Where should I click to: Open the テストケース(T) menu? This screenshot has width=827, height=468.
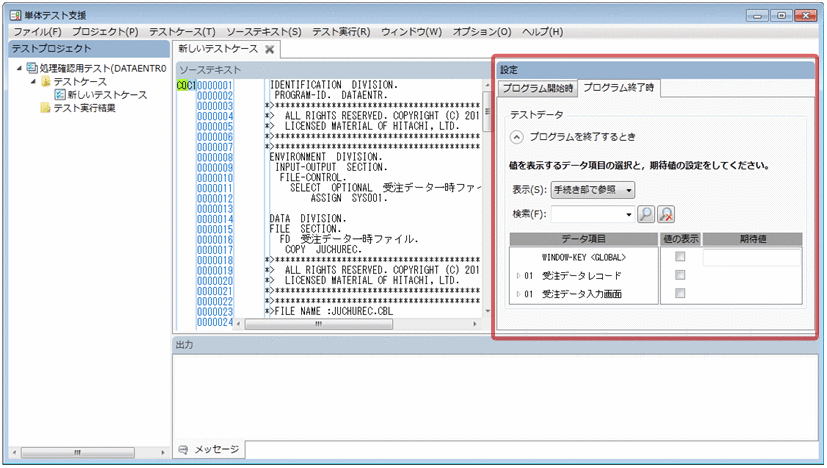click(182, 32)
